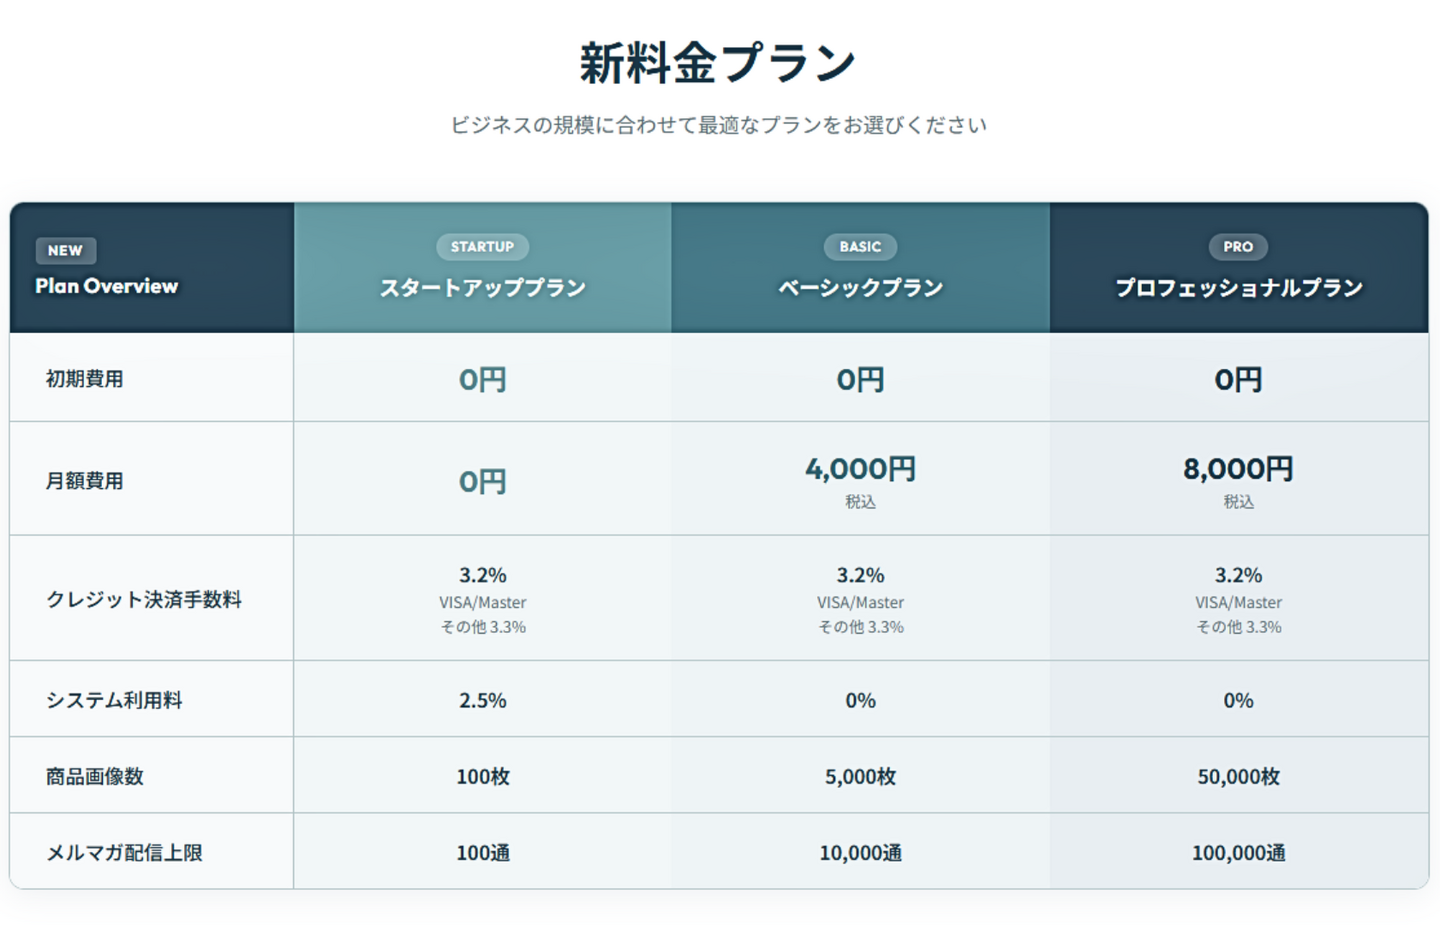
Task: Click the BASIC plan badge
Action: click(860, 247)
